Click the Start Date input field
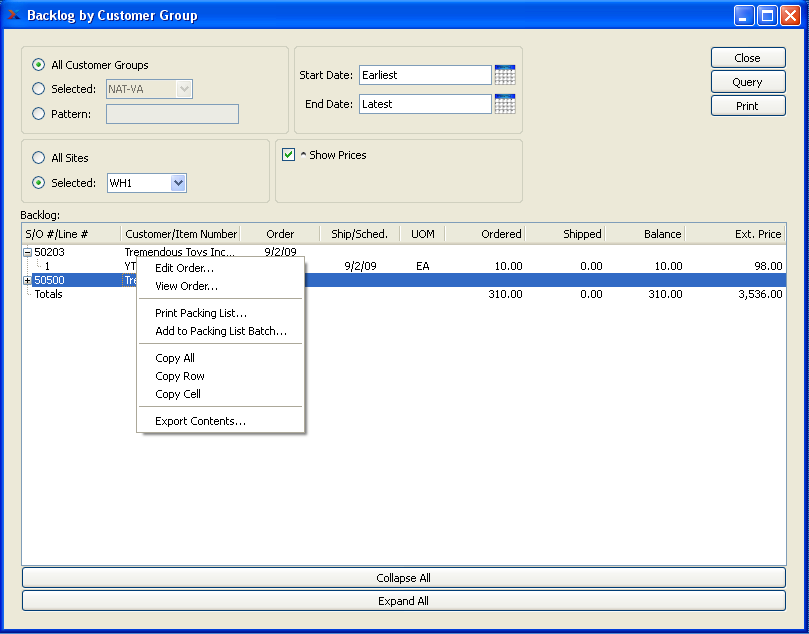Viewport: 809px width, 634px height. tap(424, 75)
